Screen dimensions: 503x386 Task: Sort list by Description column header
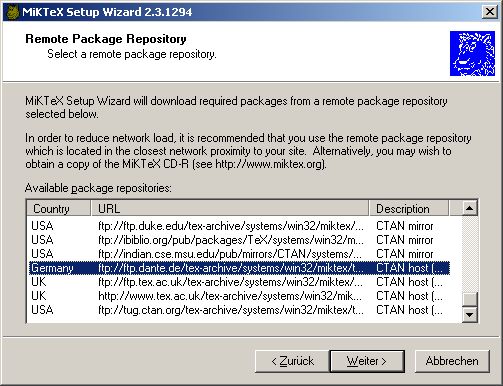pos(409,209)
